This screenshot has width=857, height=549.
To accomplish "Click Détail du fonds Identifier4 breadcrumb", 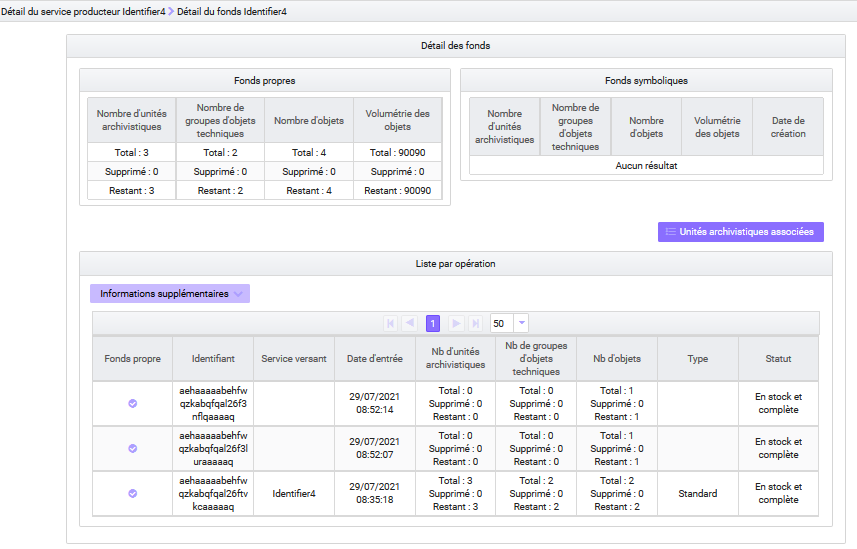I will pos(232,11).
